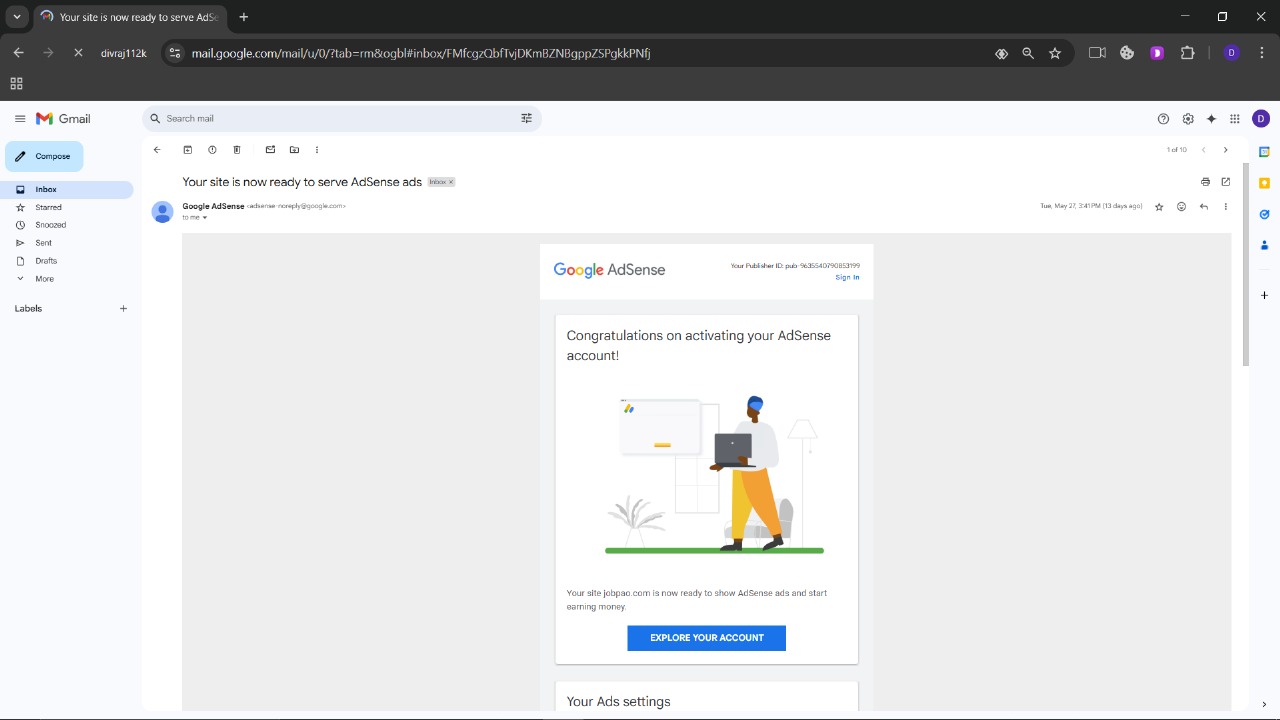
Task: Bookmark this page with star
Action: (1055, 53)
